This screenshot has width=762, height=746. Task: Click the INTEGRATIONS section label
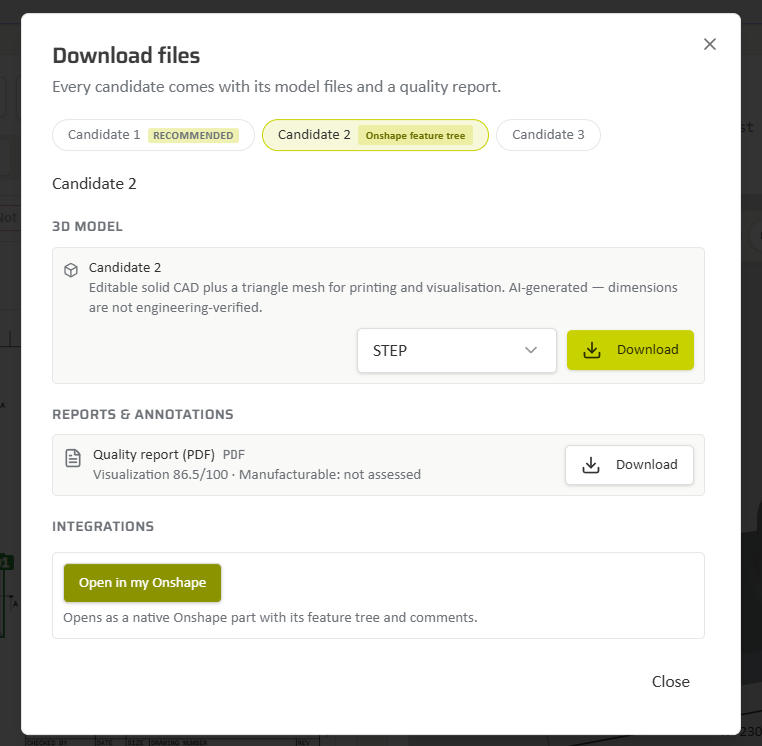click(x=103, y=526)
